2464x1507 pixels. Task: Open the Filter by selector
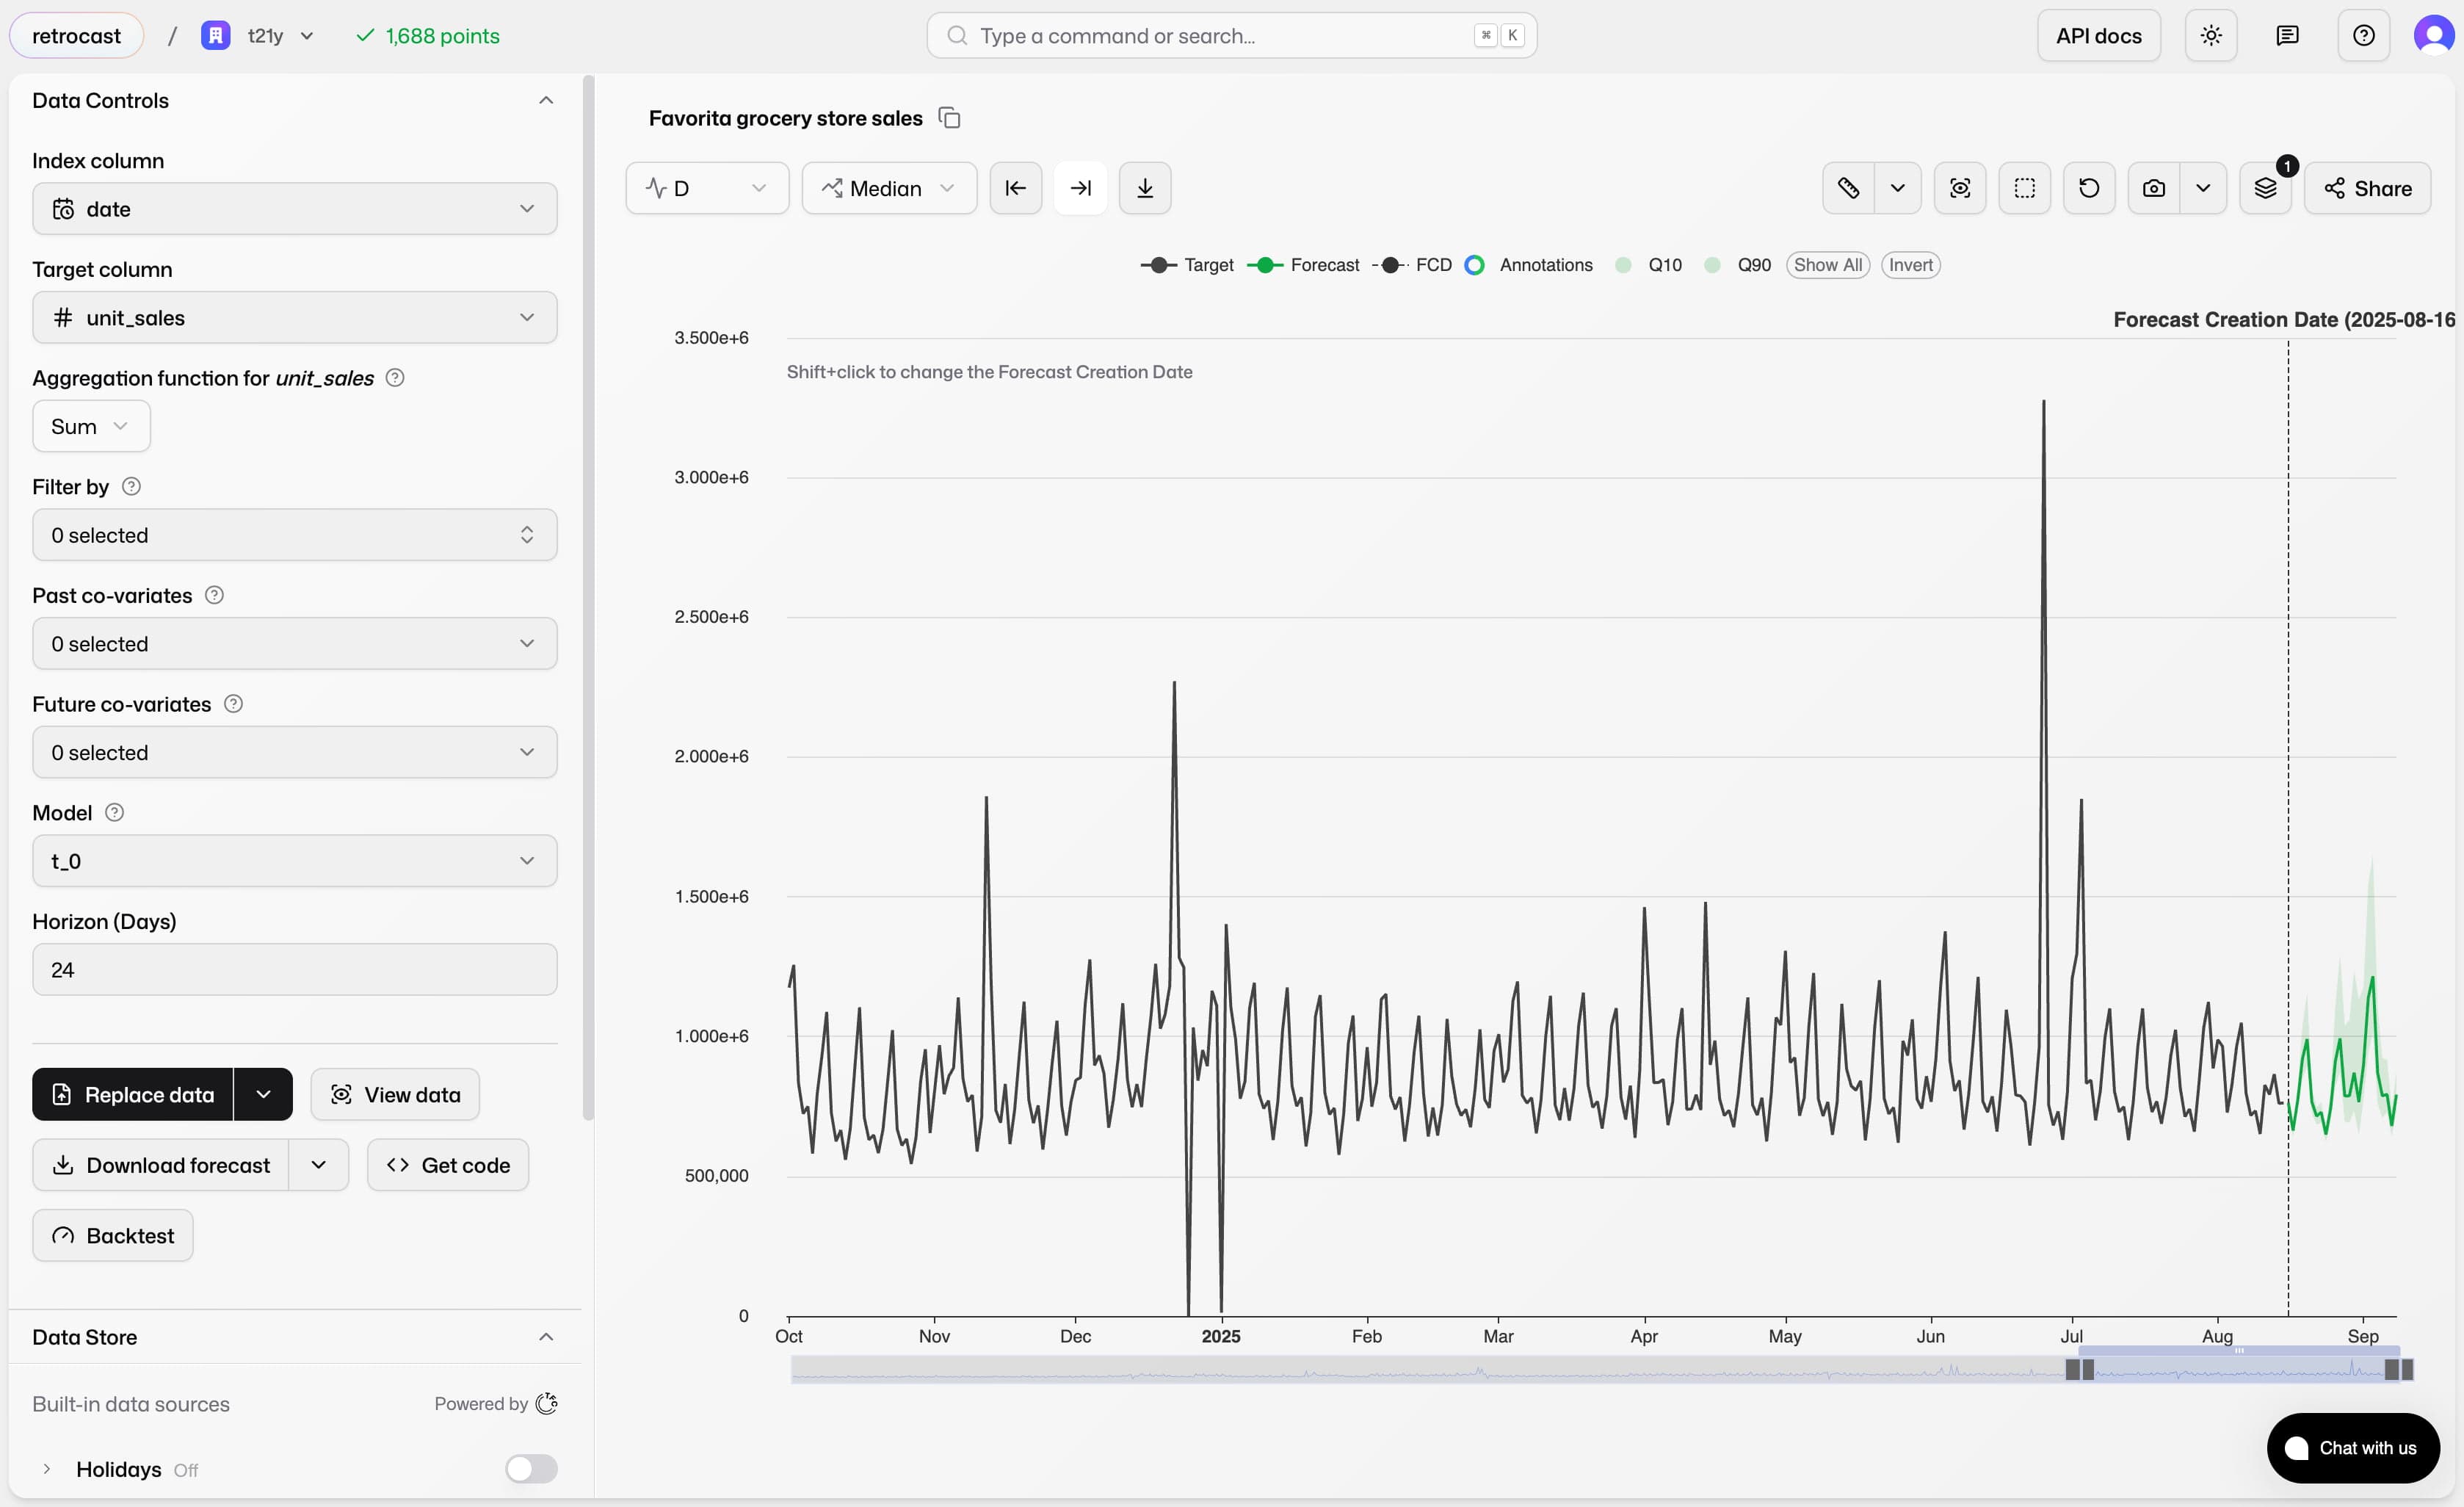click(x=294, y=535)
